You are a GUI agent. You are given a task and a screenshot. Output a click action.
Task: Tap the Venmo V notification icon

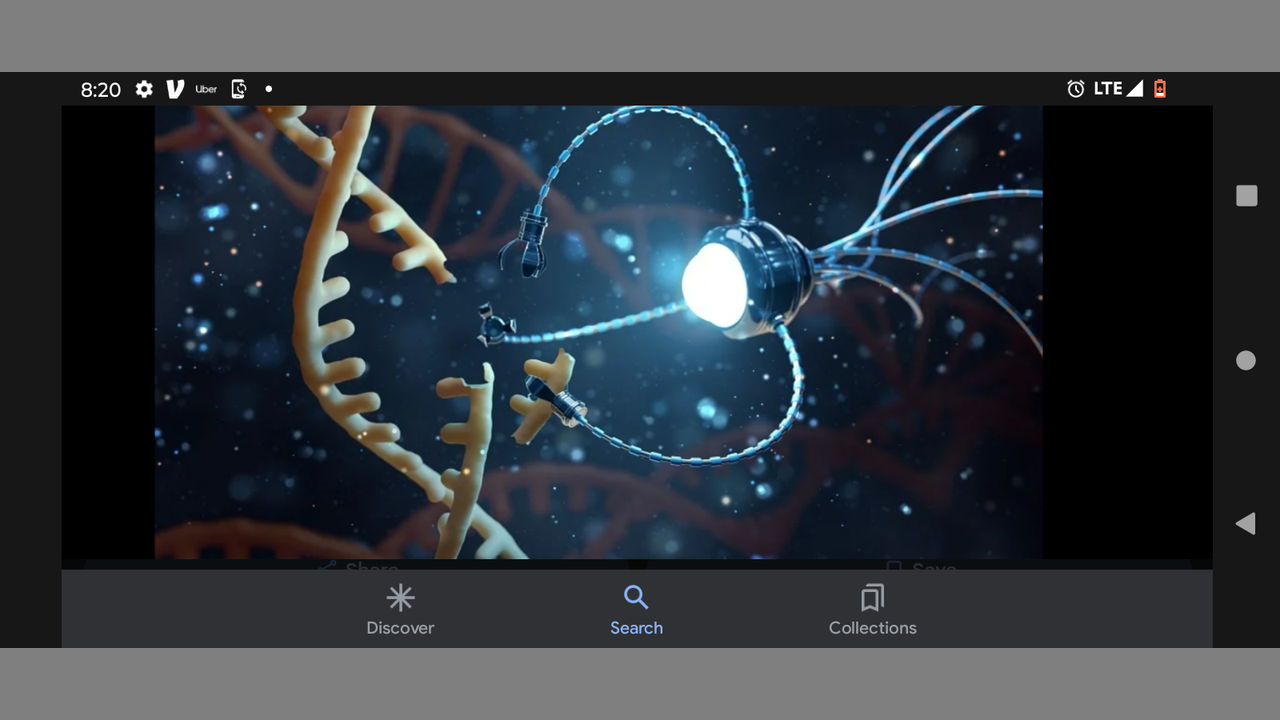(175, 89)
